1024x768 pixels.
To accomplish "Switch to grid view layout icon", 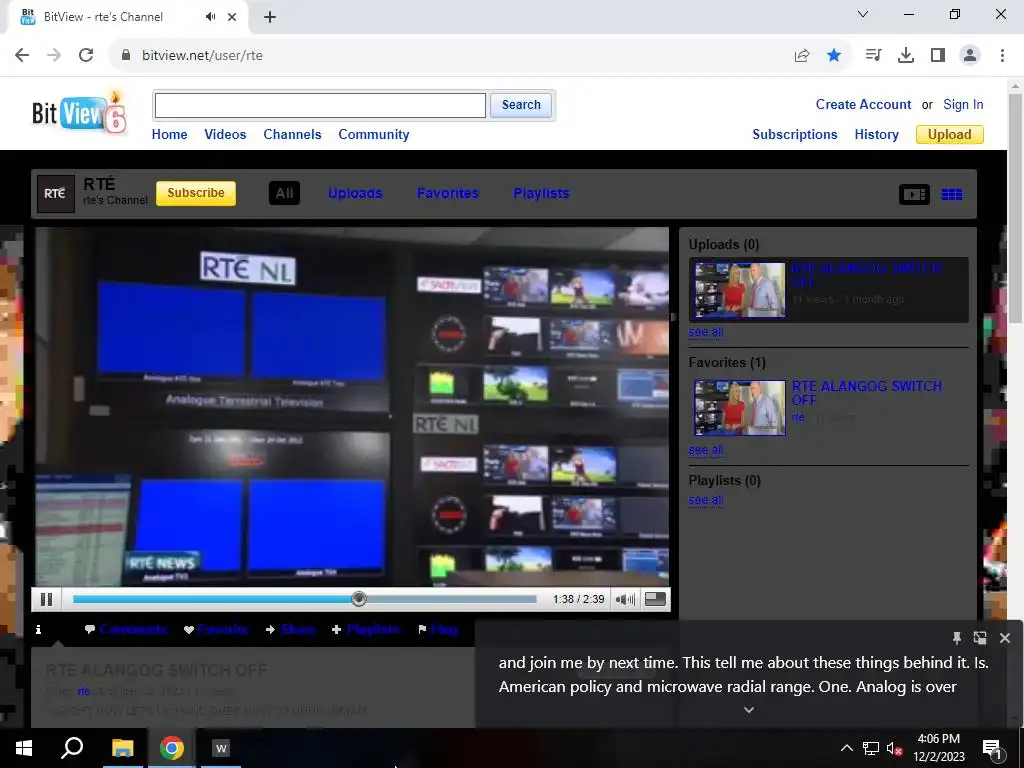I will [x=952, y=194].
